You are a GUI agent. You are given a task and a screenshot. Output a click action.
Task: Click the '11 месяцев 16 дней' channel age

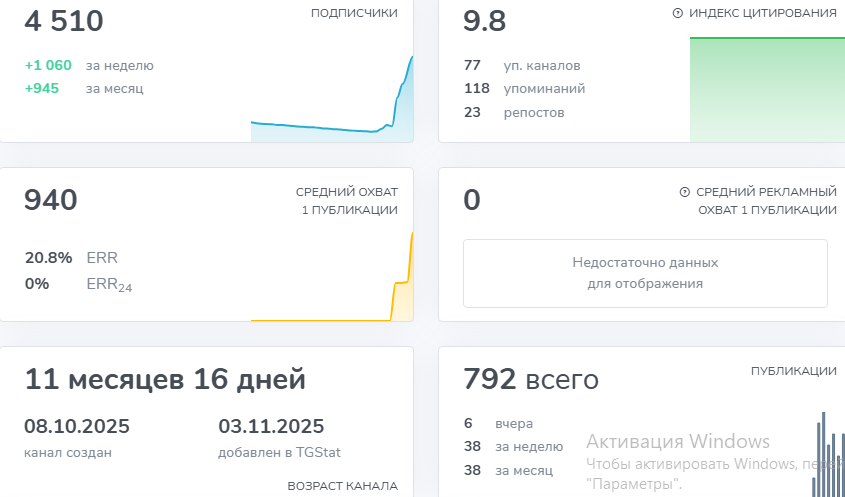[165, 379]
